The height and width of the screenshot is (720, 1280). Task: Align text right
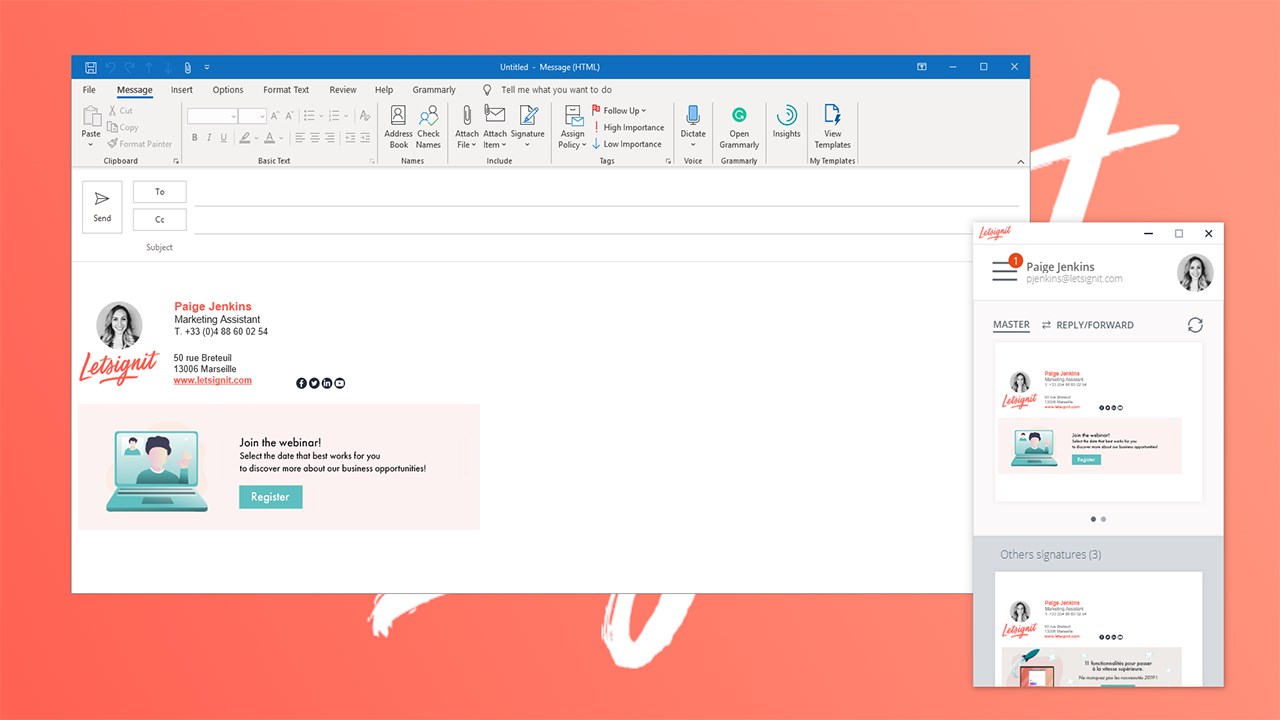[x=330, y=138]
